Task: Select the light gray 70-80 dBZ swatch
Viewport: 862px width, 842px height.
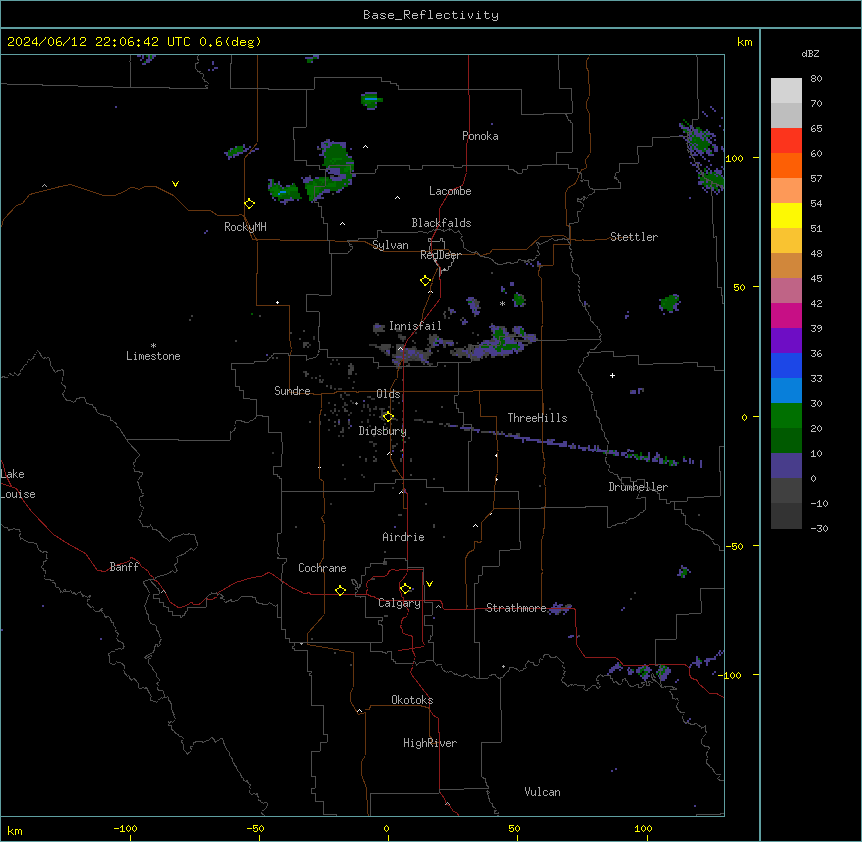Action: (786, 91)
